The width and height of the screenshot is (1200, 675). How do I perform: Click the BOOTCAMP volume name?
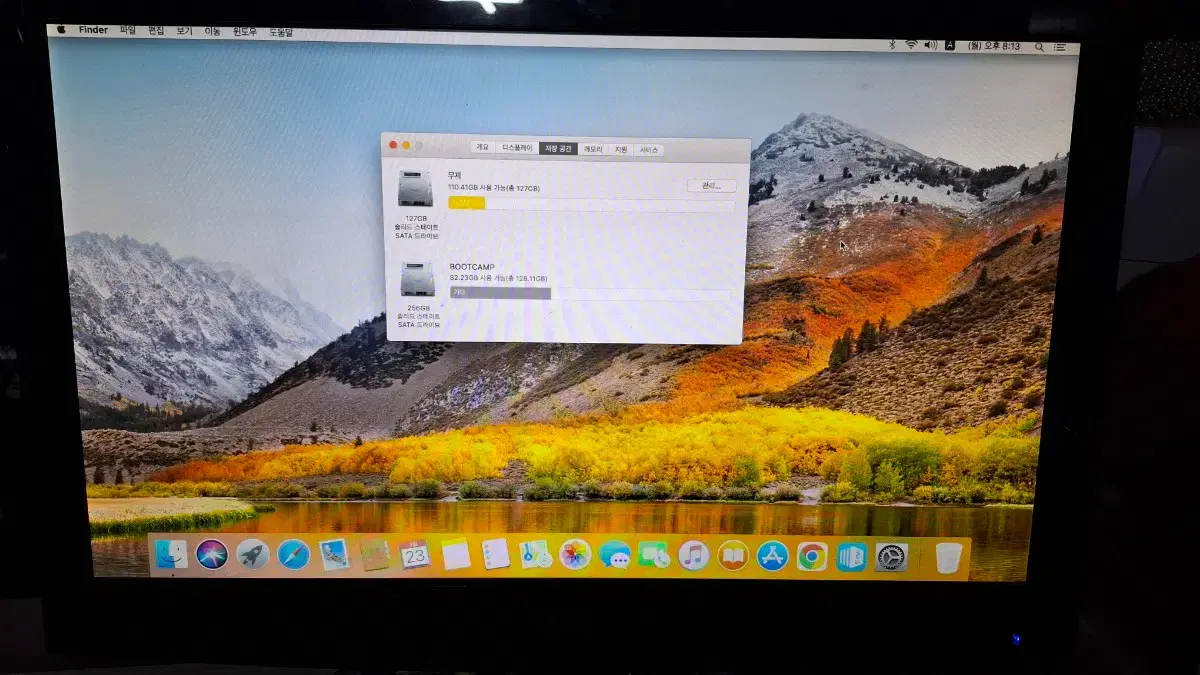472,267
